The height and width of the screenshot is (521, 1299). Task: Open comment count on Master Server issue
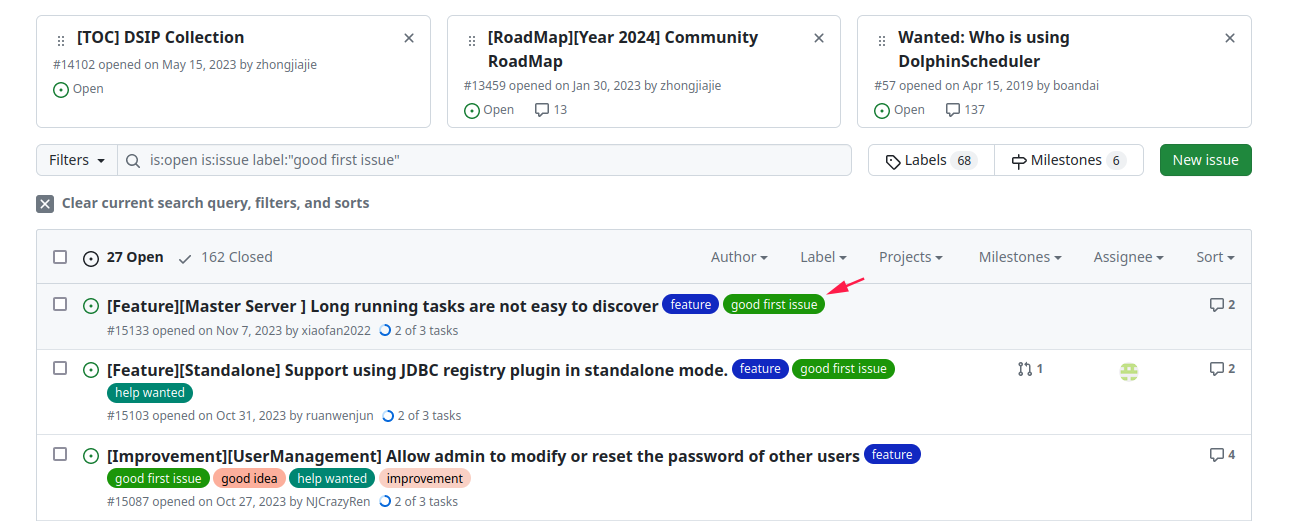[1222, 305]
